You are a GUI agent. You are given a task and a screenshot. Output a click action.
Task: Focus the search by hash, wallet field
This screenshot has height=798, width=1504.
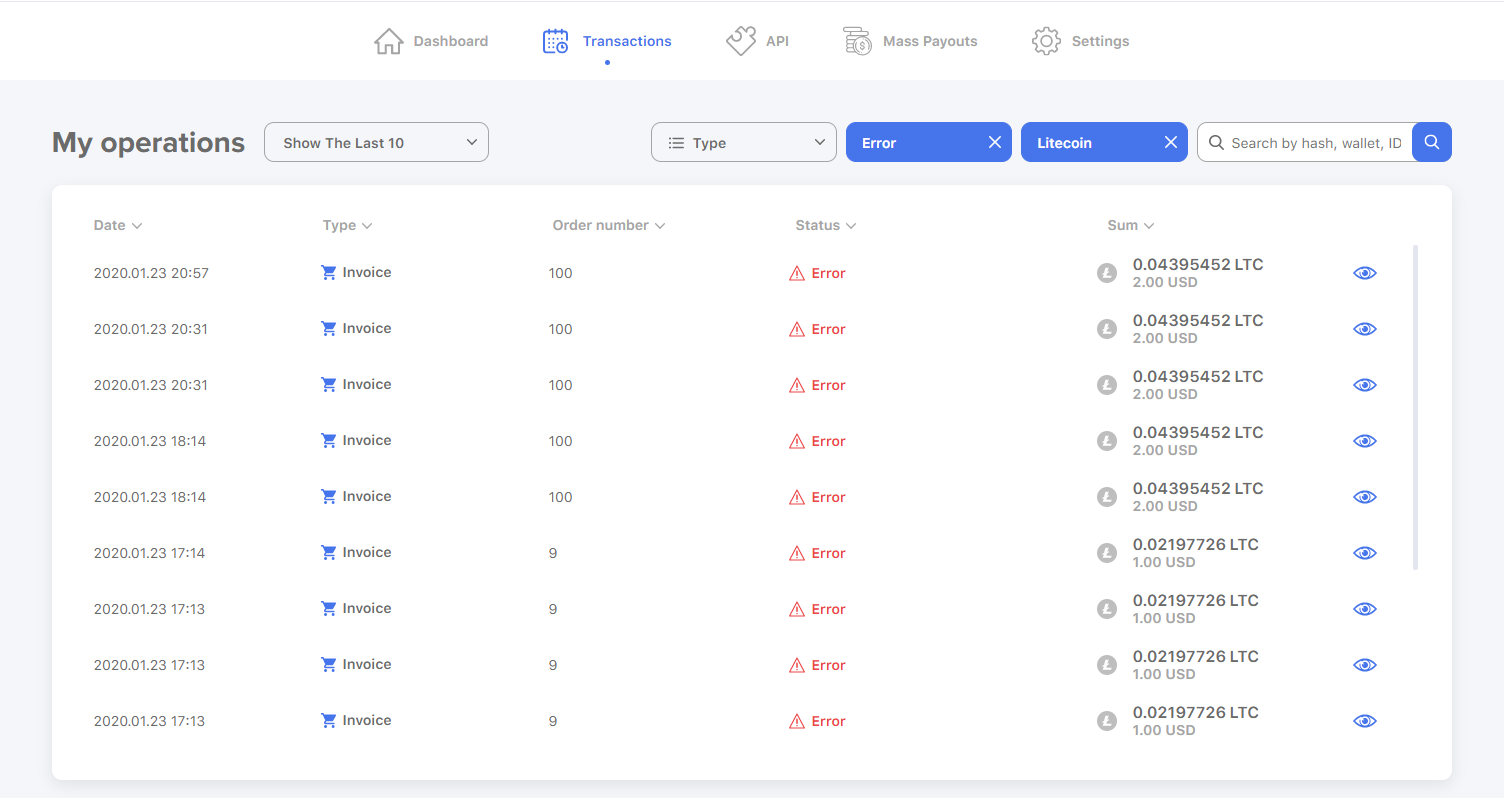(x=1305, y=142)
